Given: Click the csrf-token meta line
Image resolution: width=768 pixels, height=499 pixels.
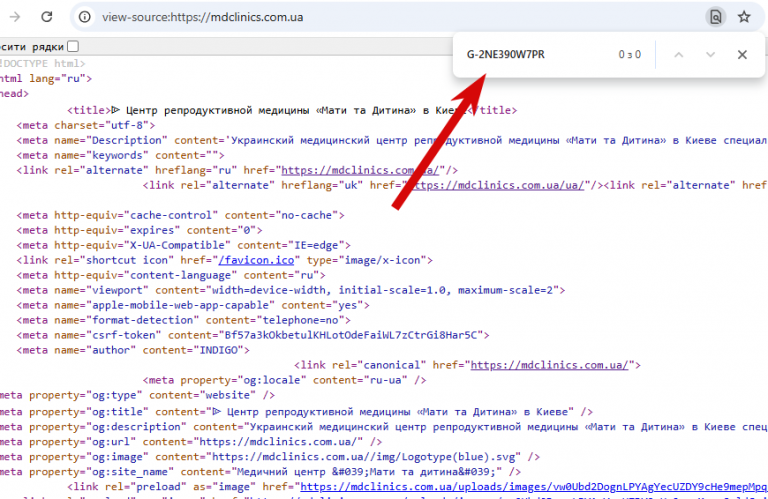Looking at the screenshot, I should (253, 335).
